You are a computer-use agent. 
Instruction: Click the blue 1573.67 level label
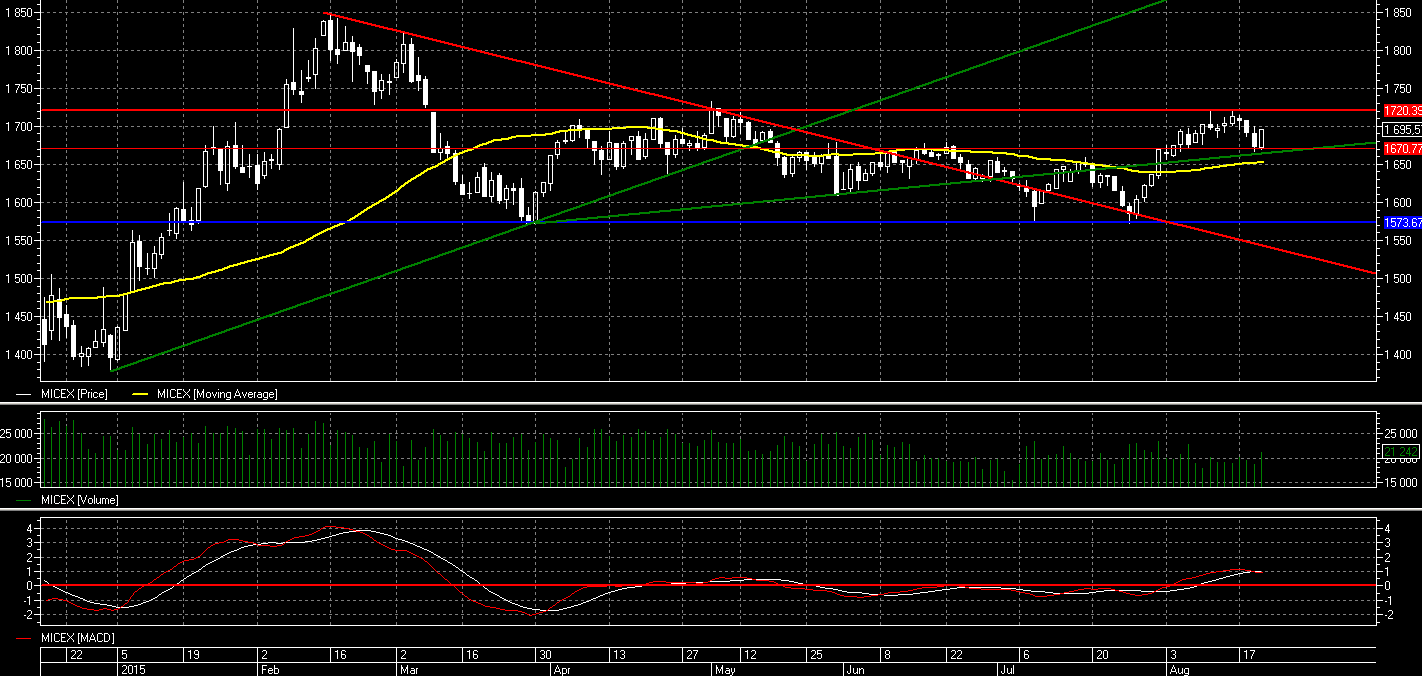click(1401, 222)
